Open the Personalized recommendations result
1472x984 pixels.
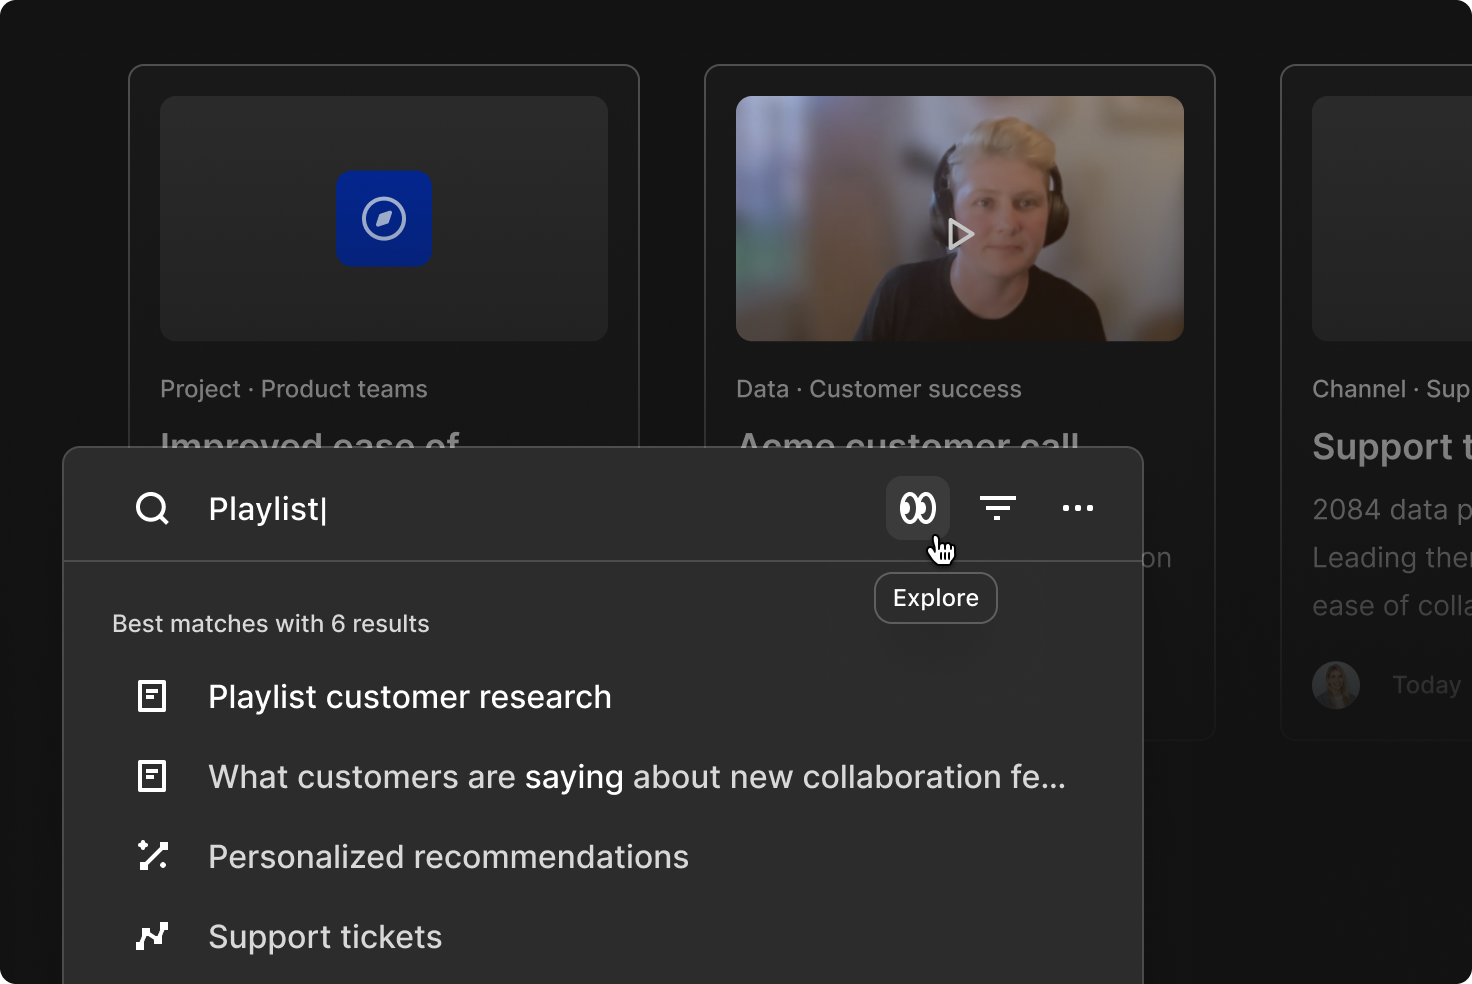(x=448, y=856)
